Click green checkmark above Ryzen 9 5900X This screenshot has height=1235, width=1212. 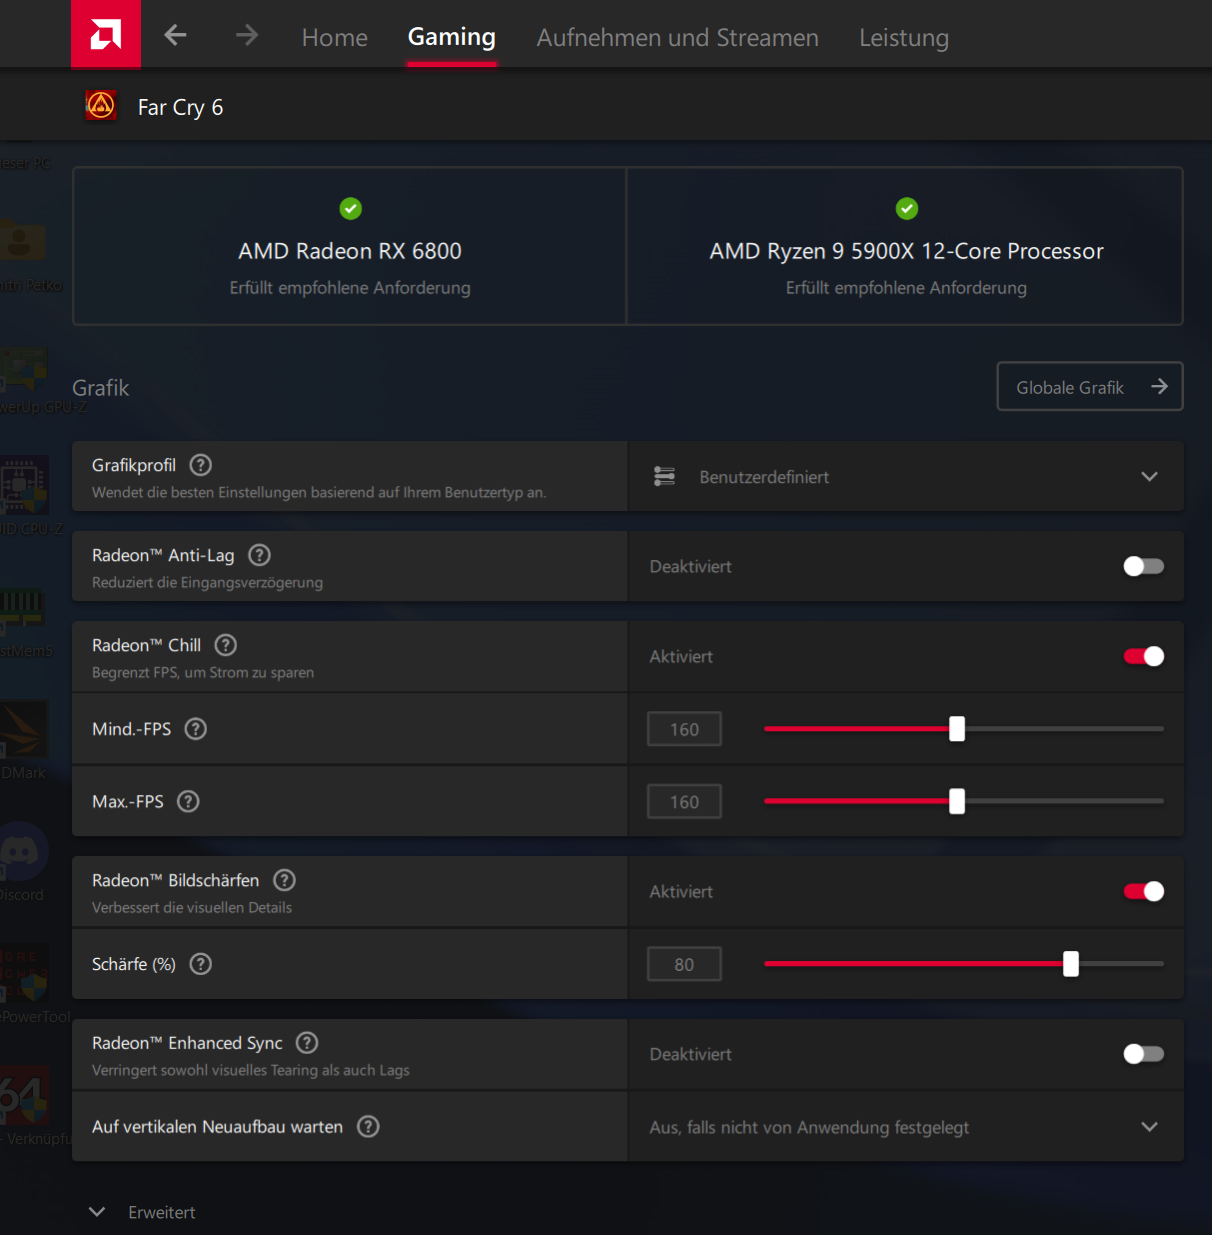906,208
